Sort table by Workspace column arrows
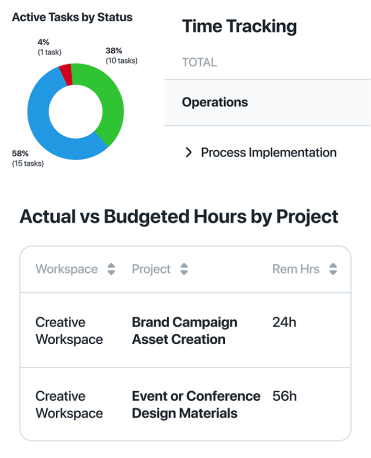 [x=111, y=269]
